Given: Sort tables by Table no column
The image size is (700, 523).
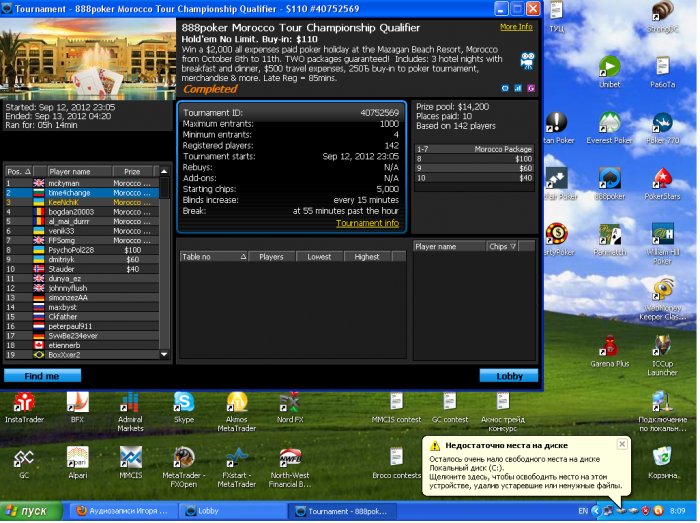Looking at the screenshot, I should [x=214, y=257].
